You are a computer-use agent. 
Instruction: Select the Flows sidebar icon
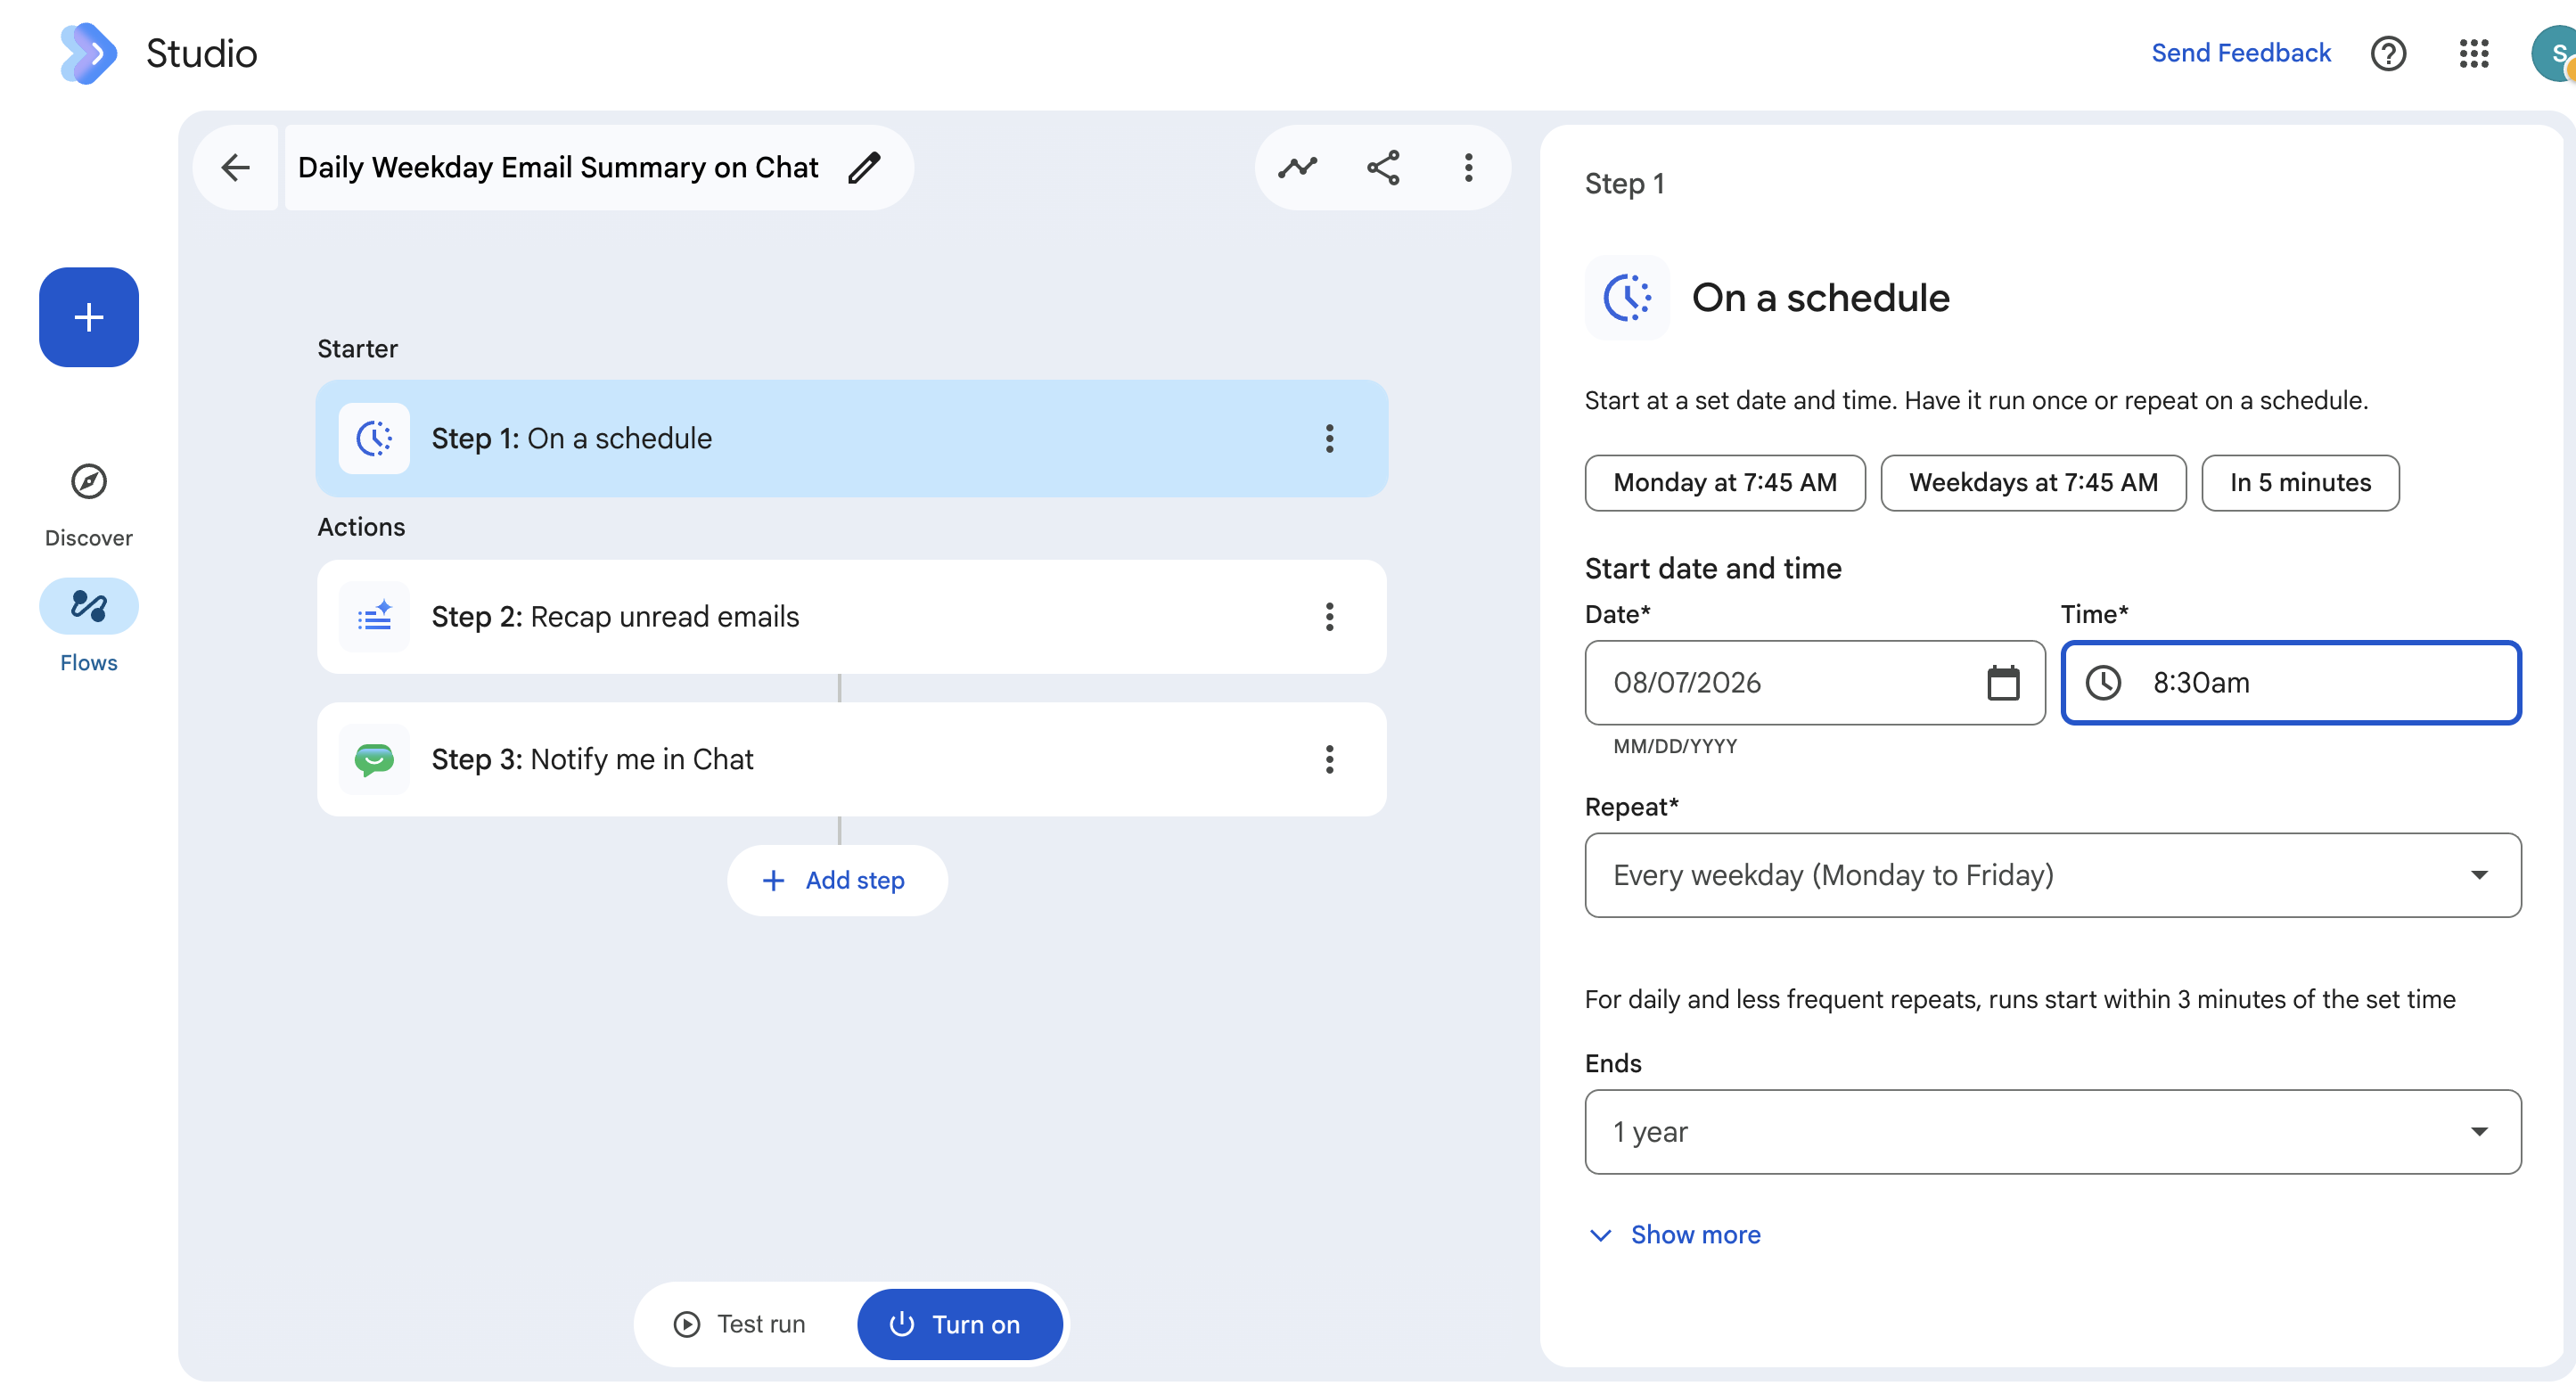[x=89, y=606]
